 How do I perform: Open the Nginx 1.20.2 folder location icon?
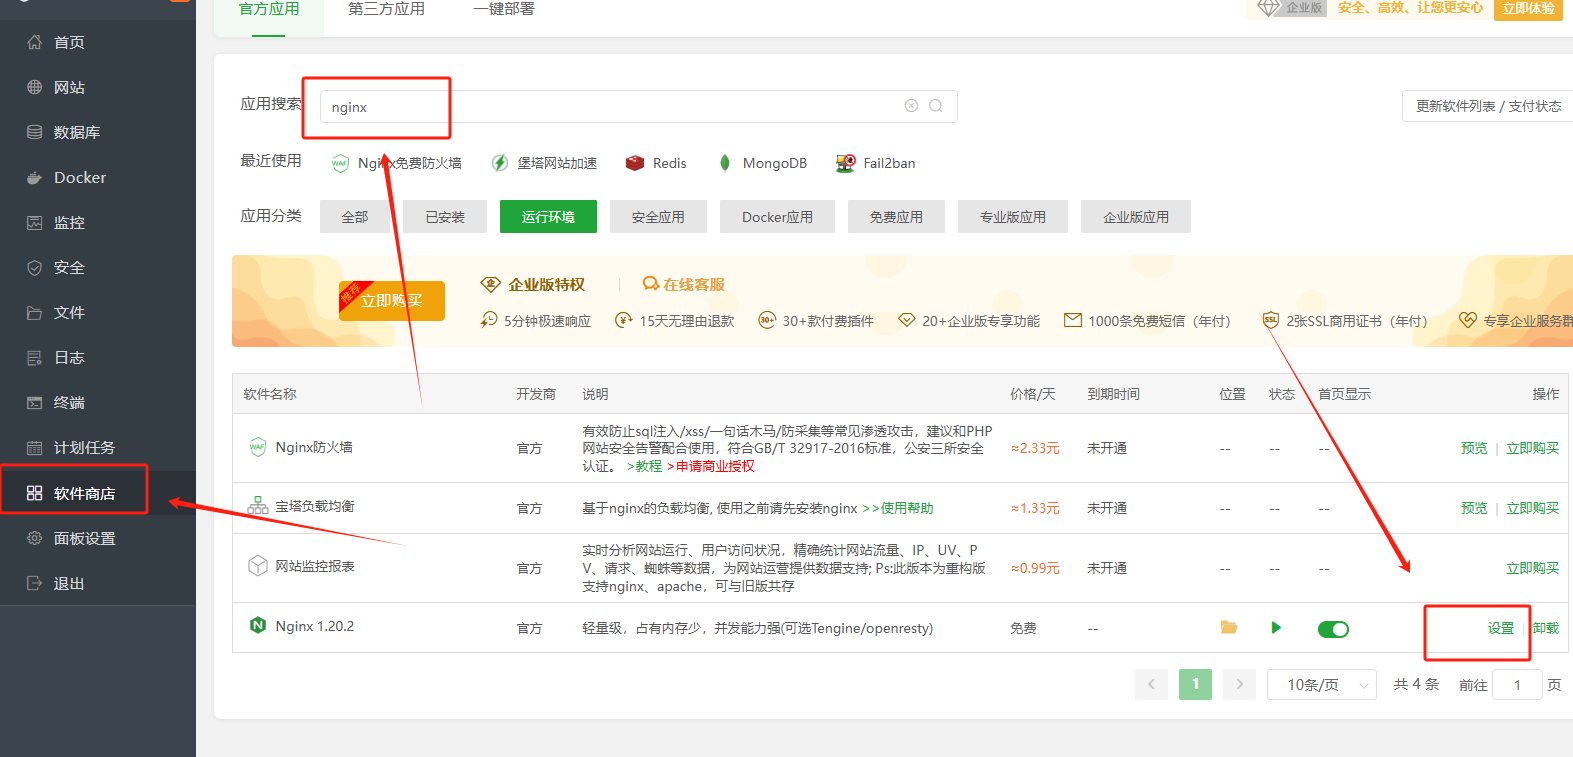[x=1229, y=628]
